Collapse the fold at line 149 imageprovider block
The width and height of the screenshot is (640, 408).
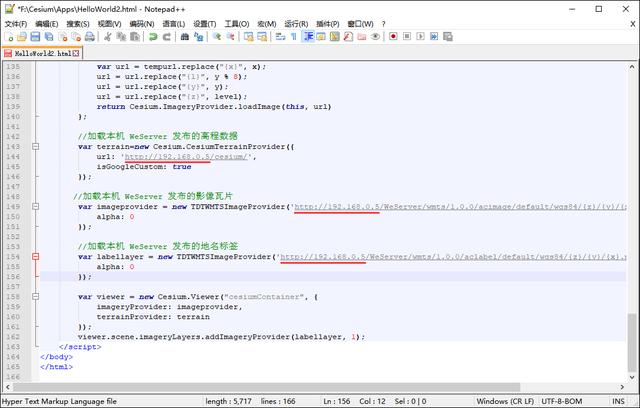point(36,206)
